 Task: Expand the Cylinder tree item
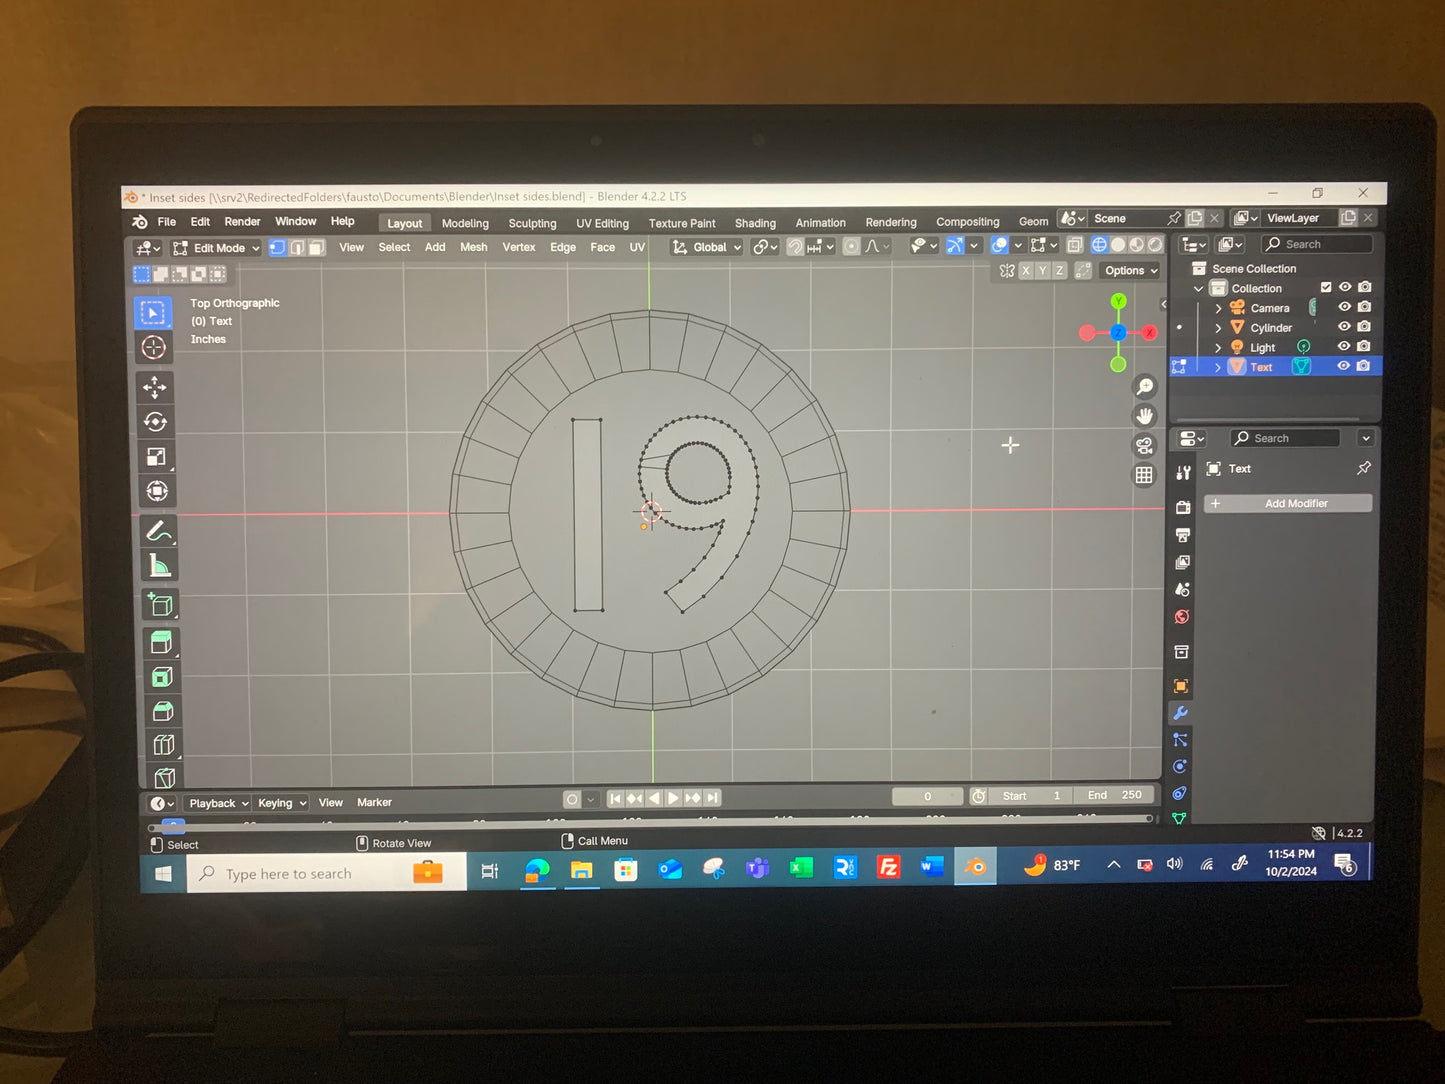[x=1218, y=328]
